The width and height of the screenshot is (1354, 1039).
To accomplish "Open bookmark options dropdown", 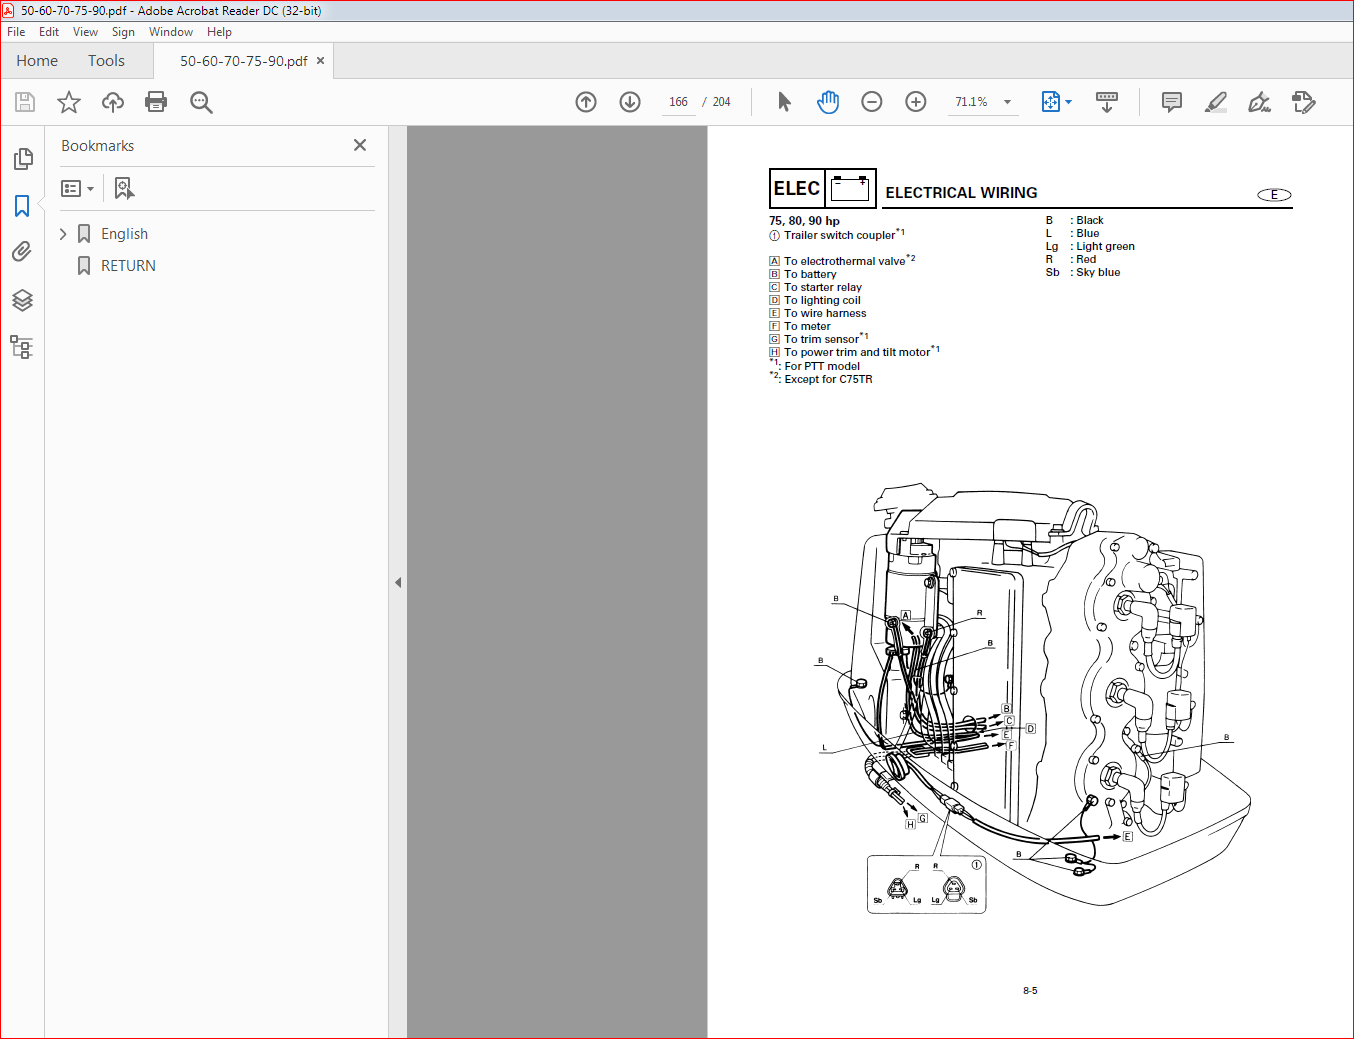I will [77, 188].
